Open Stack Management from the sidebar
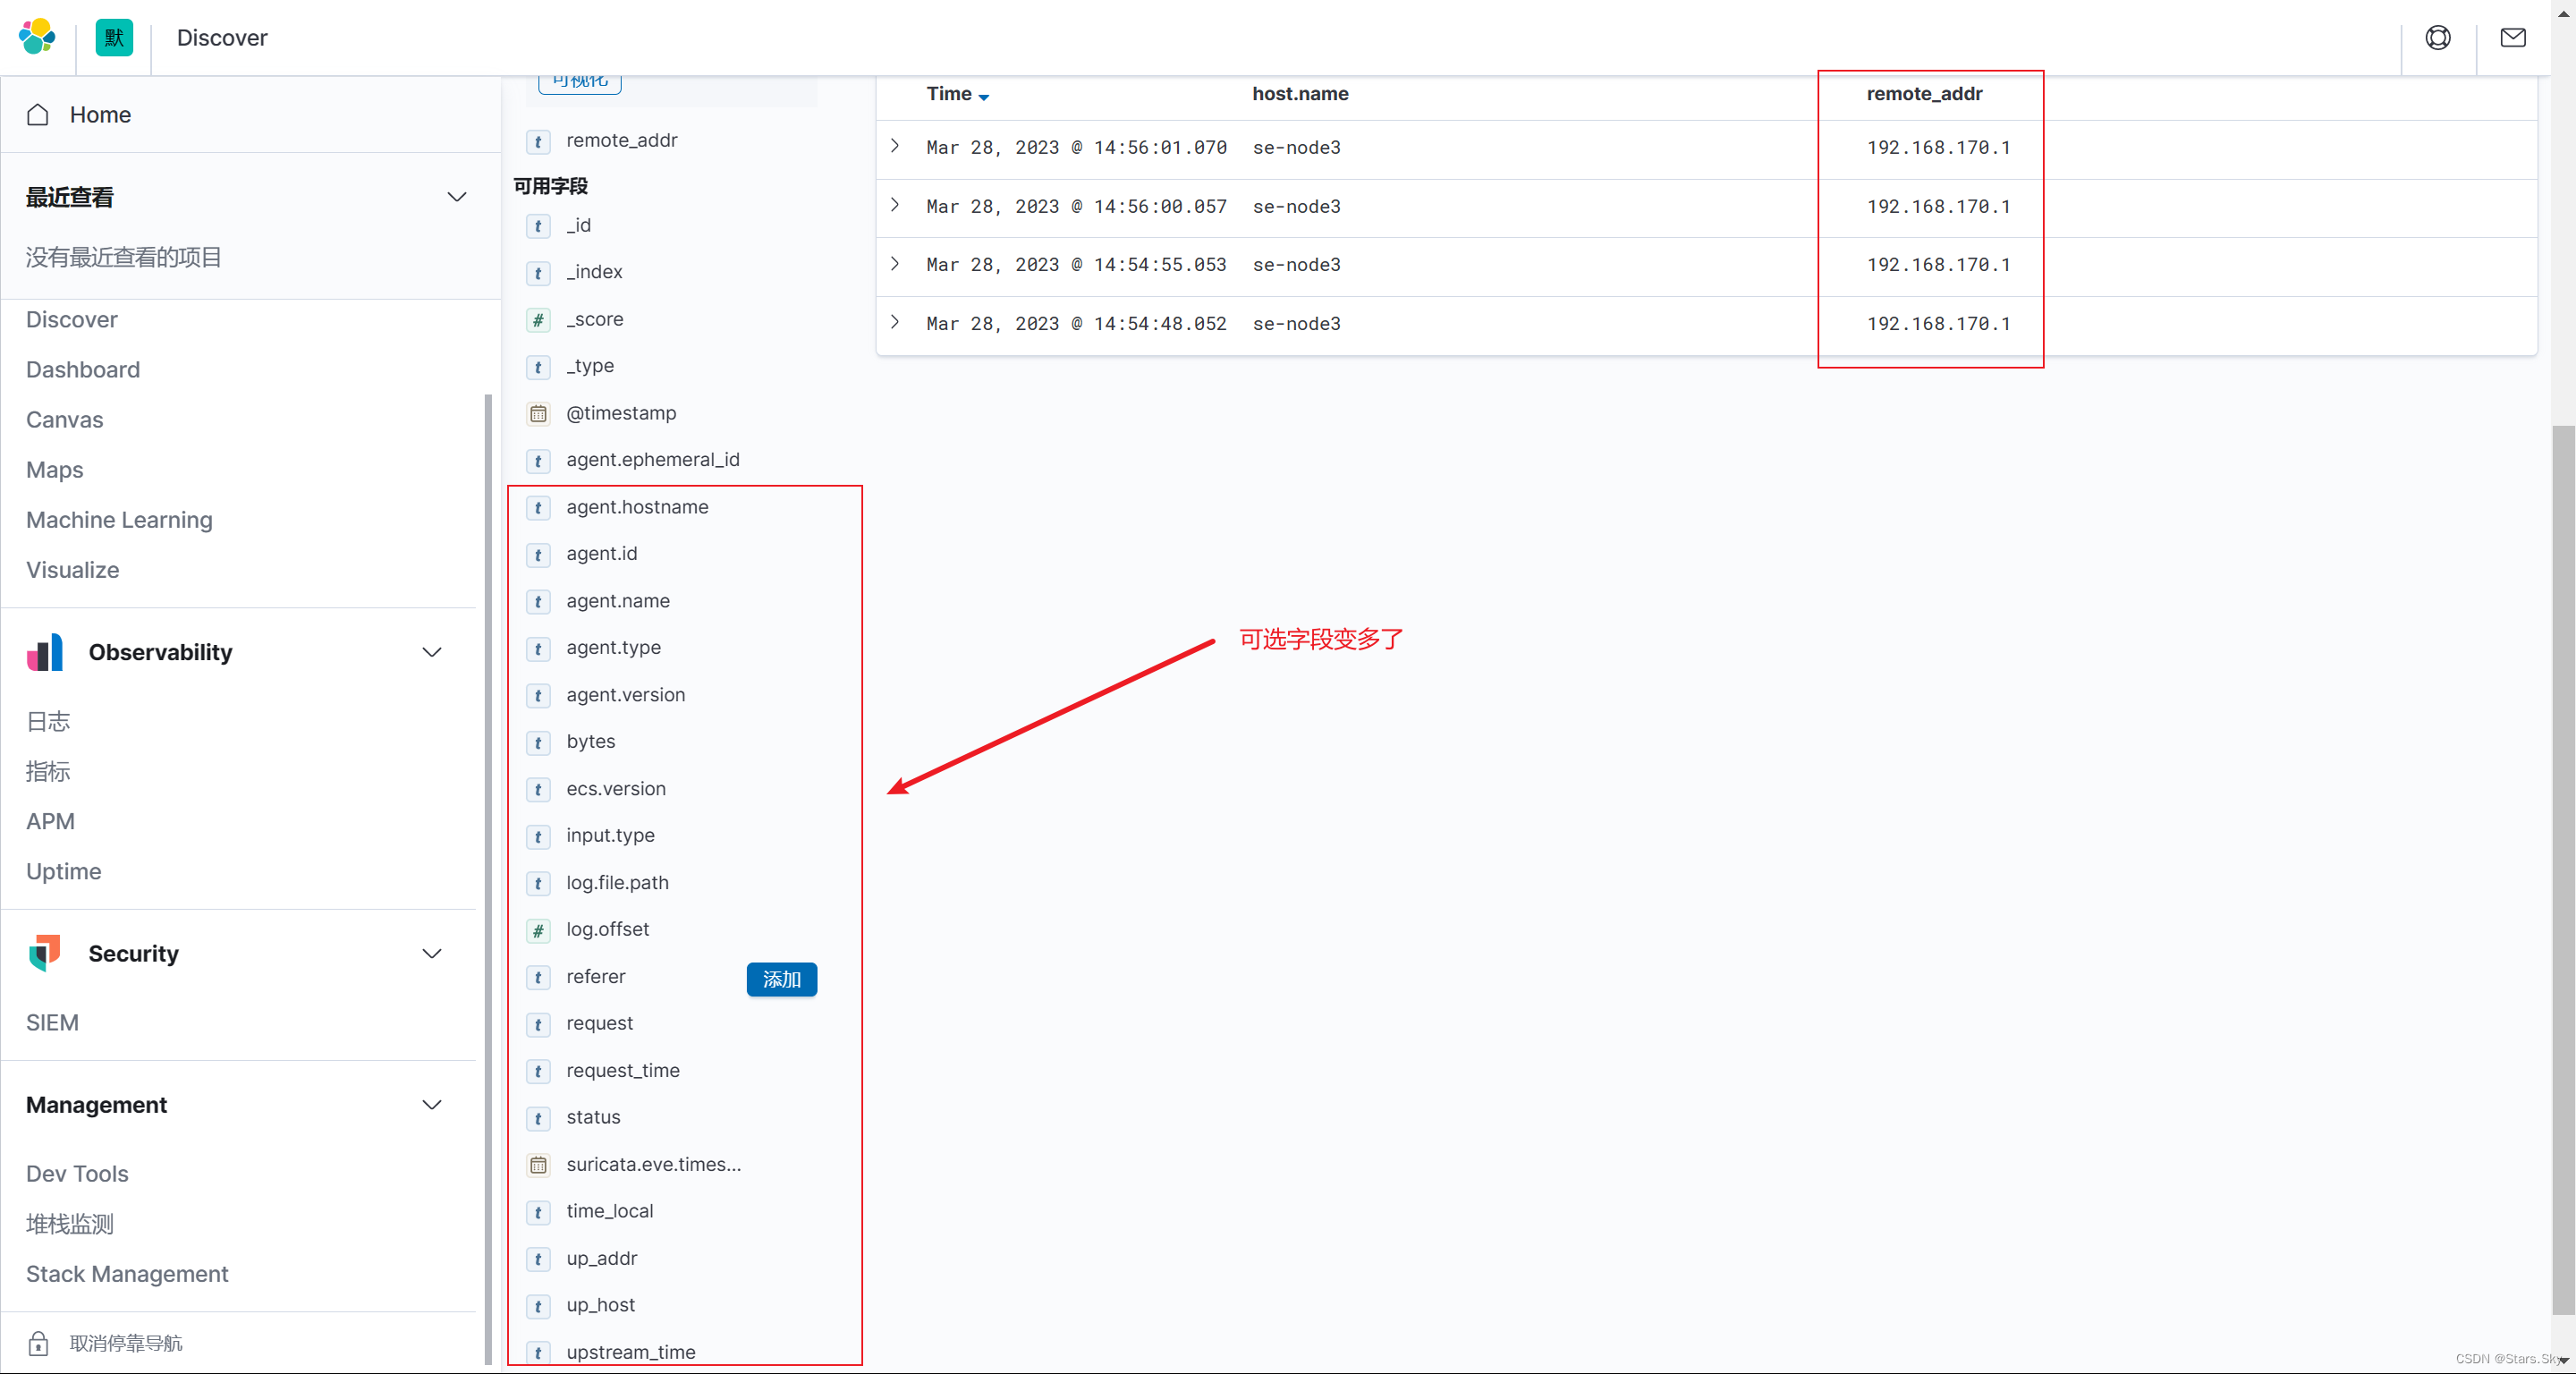2576x1374 pixels. [126, 1274]
